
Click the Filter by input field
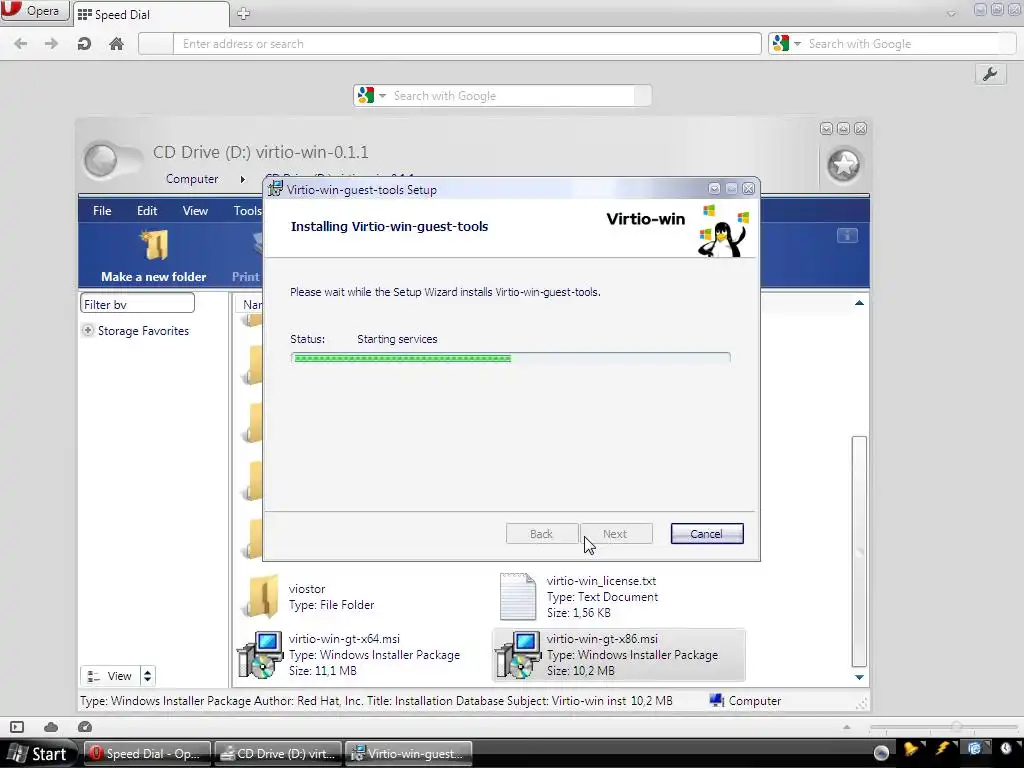[137, 304]
